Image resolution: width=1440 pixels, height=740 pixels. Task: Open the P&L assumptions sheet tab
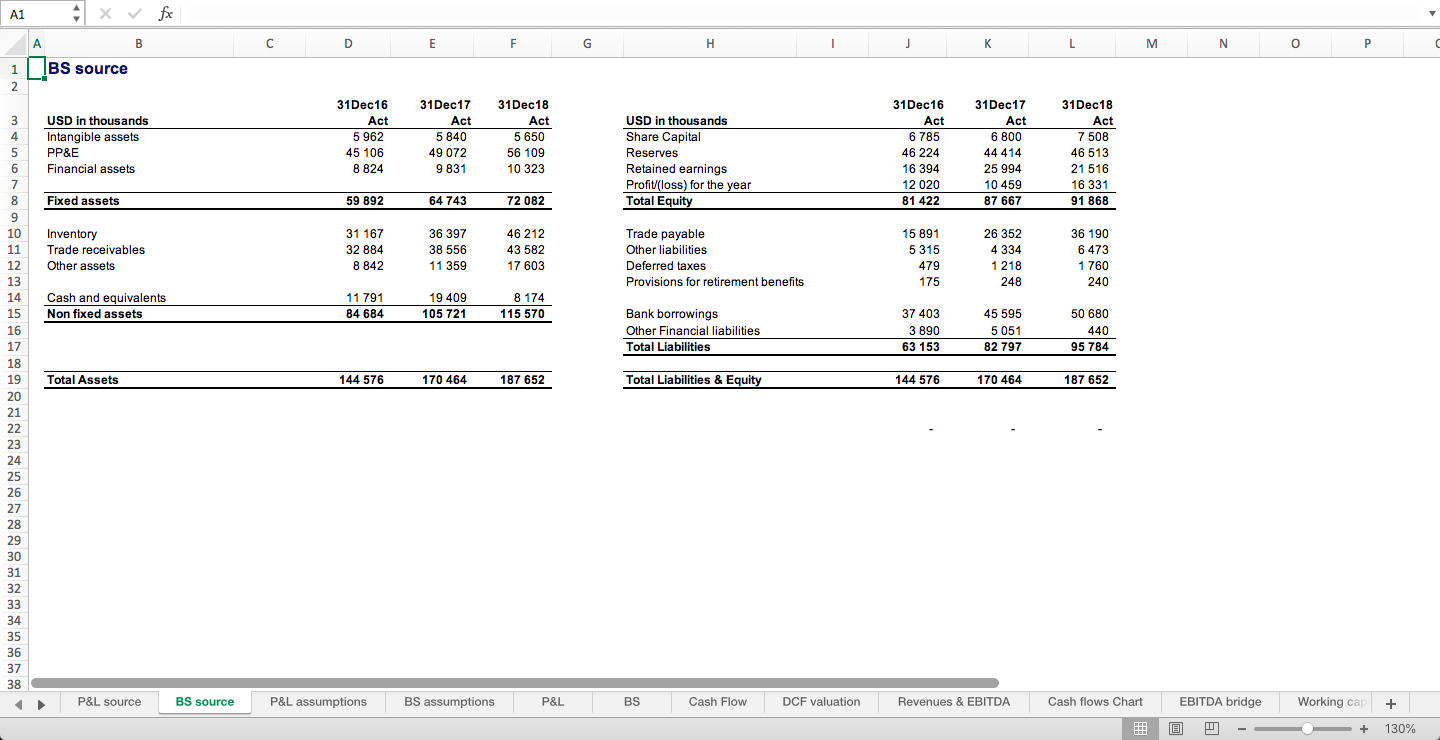318,701
